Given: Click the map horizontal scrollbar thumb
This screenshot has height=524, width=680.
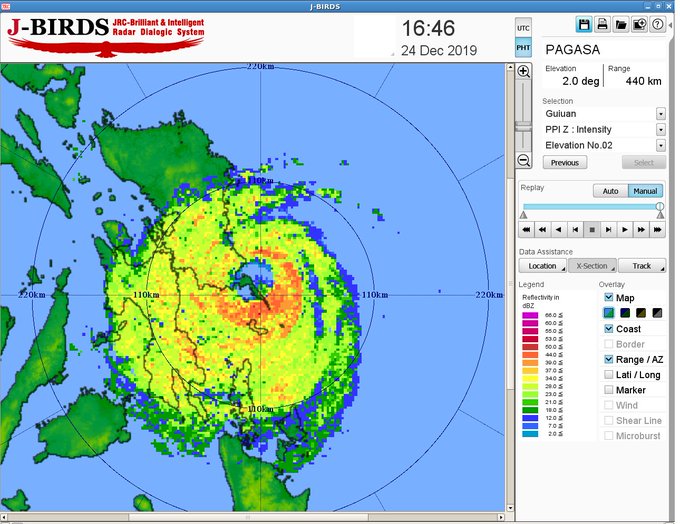Looking at the screenshot, I should click(248, 517).
